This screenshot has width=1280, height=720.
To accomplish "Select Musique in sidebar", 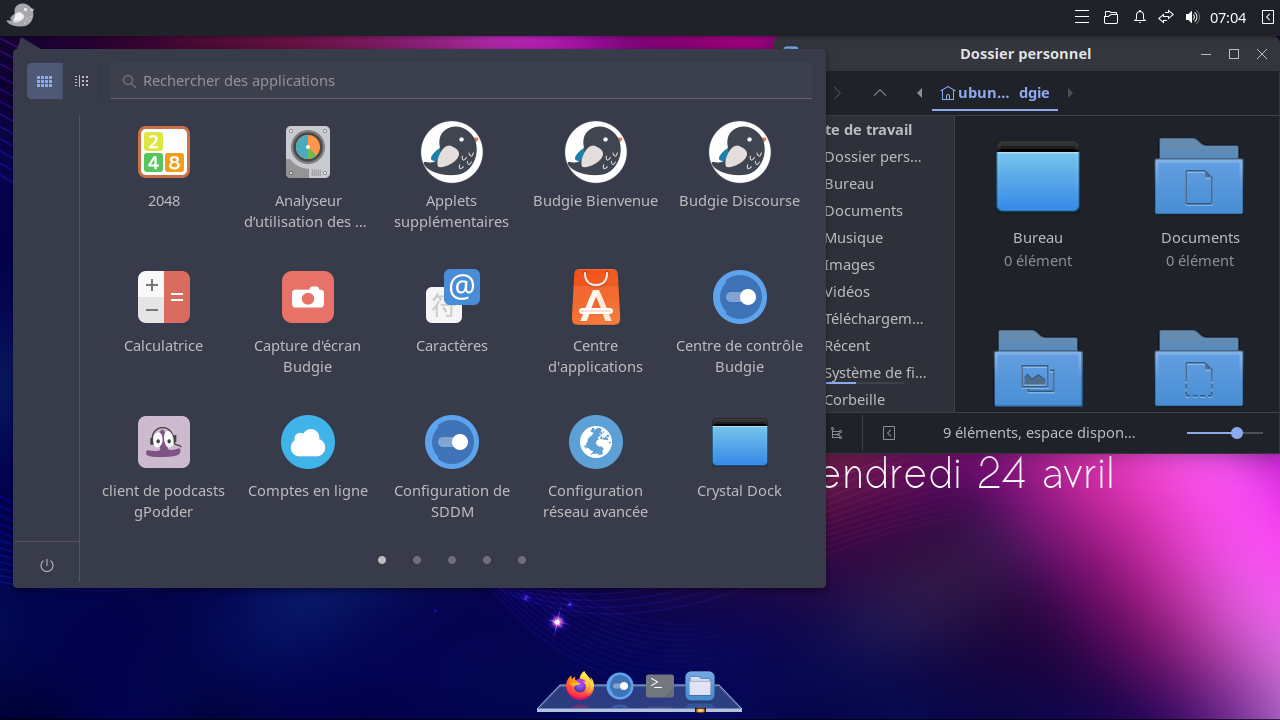I will (x=854, y=238).
